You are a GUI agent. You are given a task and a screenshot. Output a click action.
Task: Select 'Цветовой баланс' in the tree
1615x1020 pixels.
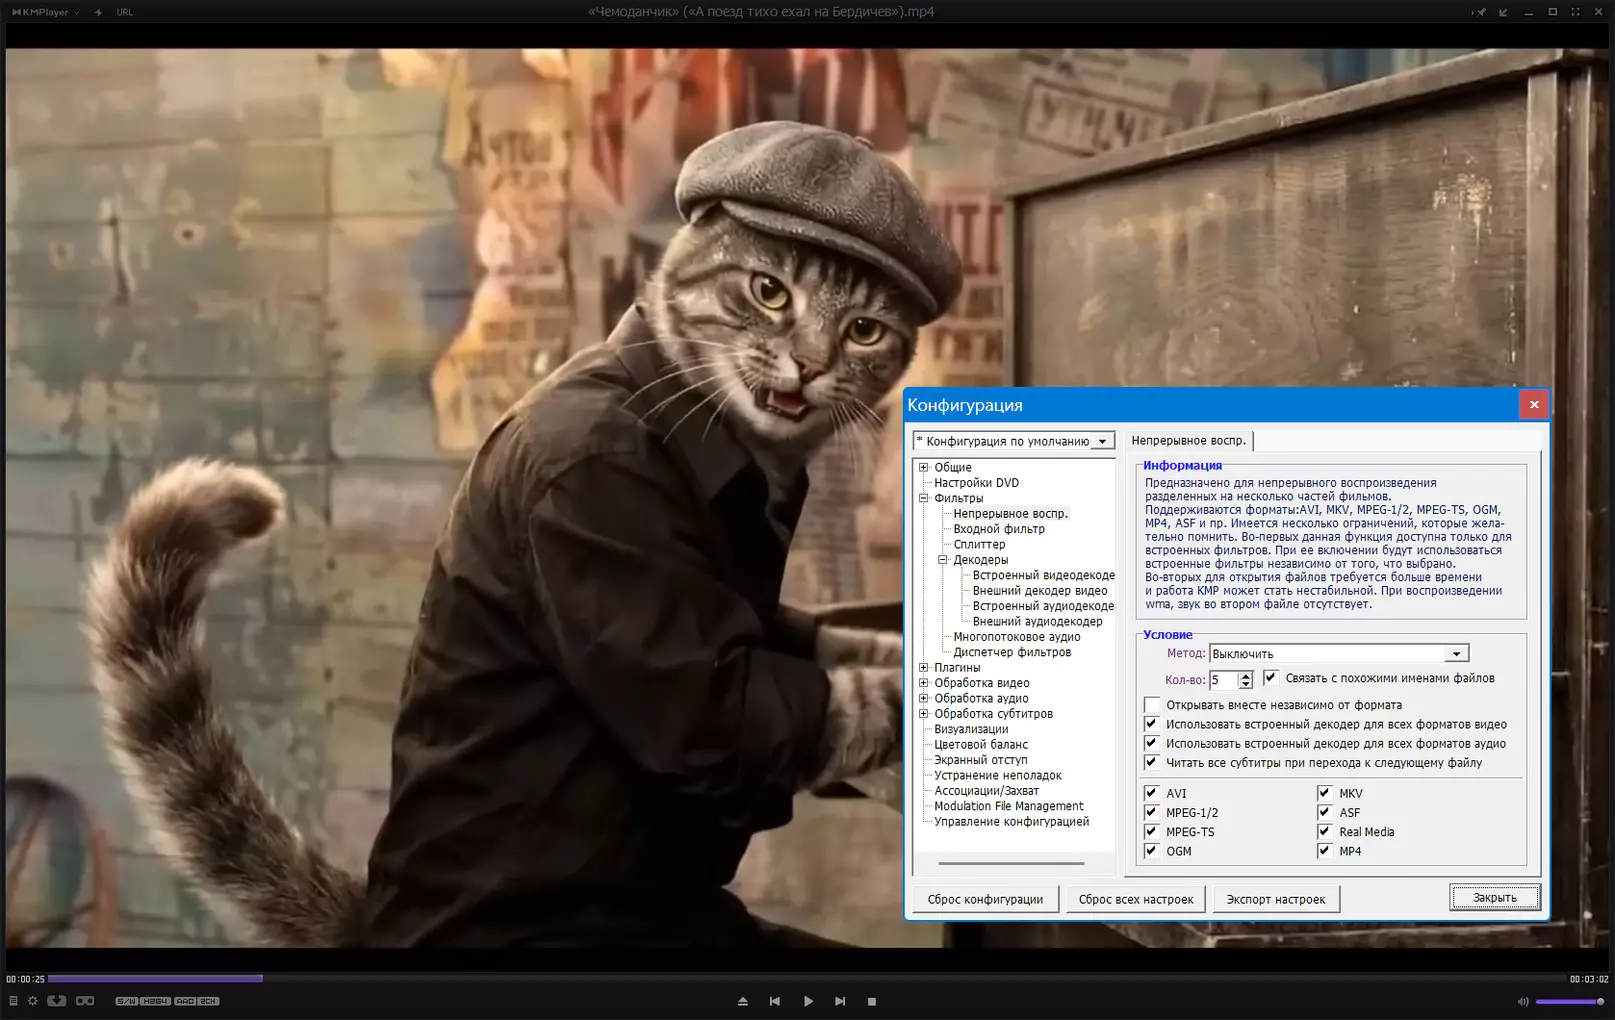(981, 745)
